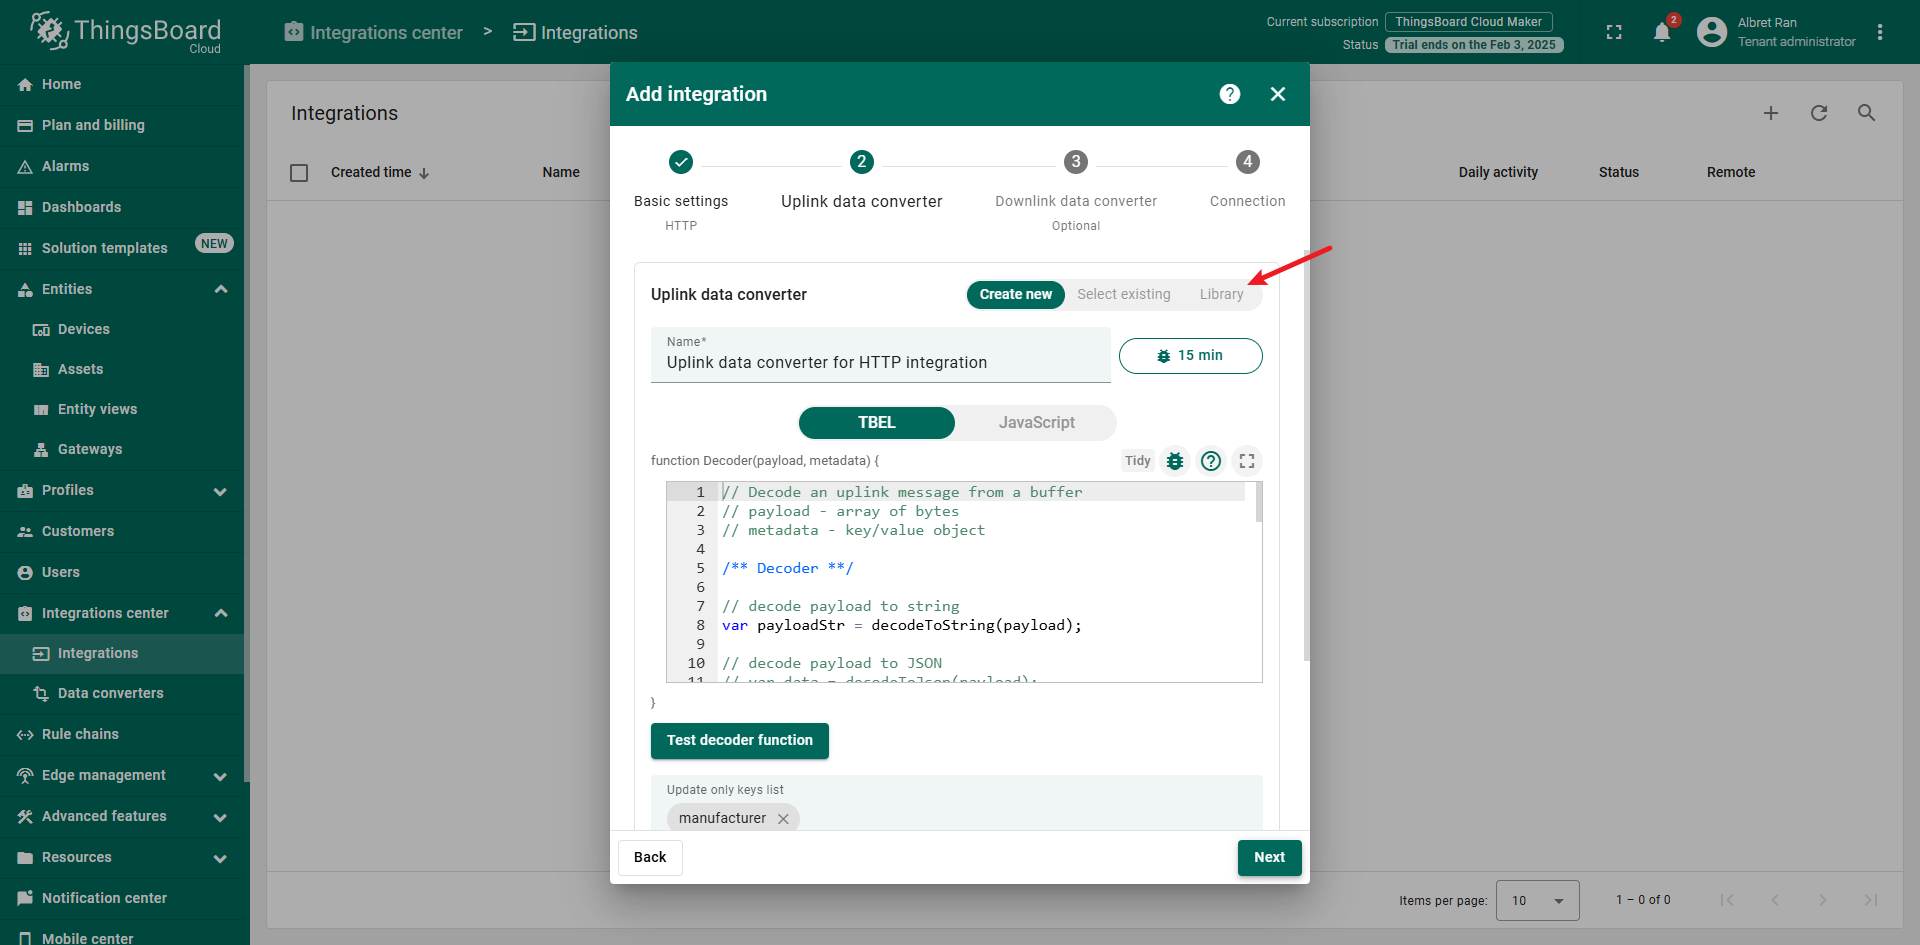Collapse the Integrations center section
Image resolution: width=1920 pixels, height=945 pixels.
221,613
